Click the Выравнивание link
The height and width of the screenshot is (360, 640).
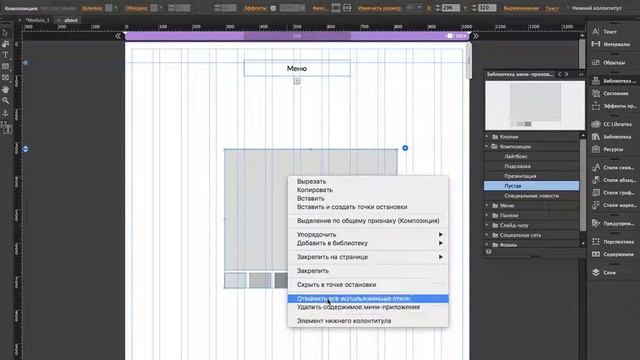521,8
